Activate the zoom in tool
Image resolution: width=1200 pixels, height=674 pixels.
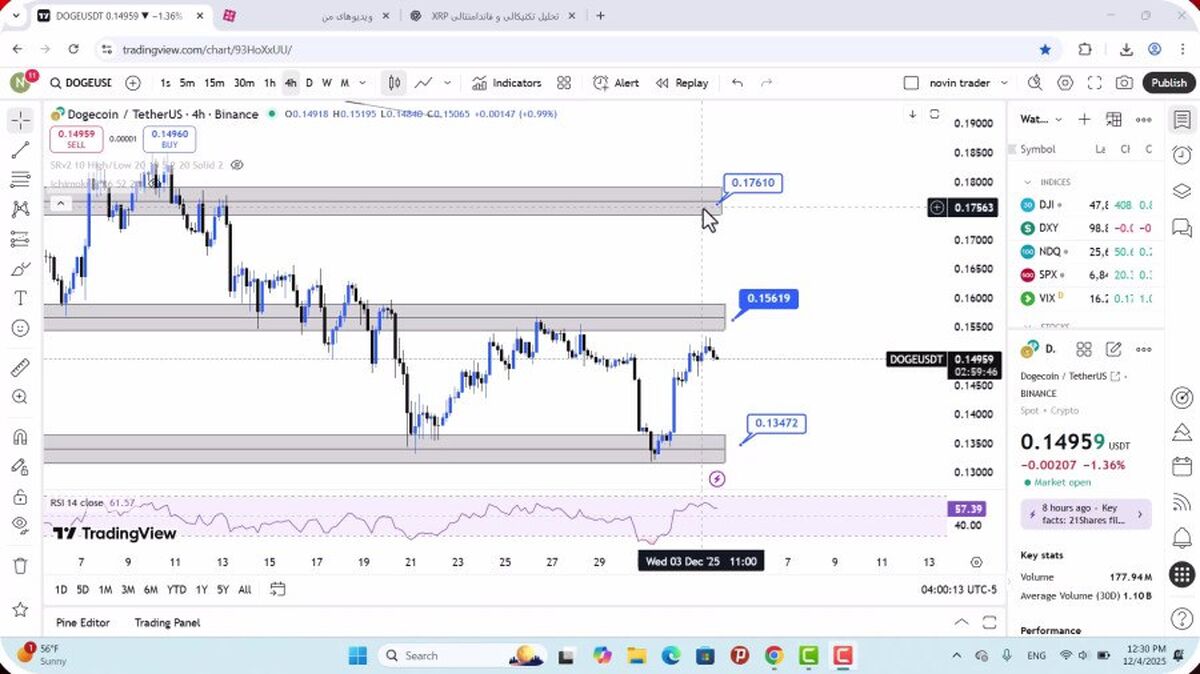coord(20,397)
